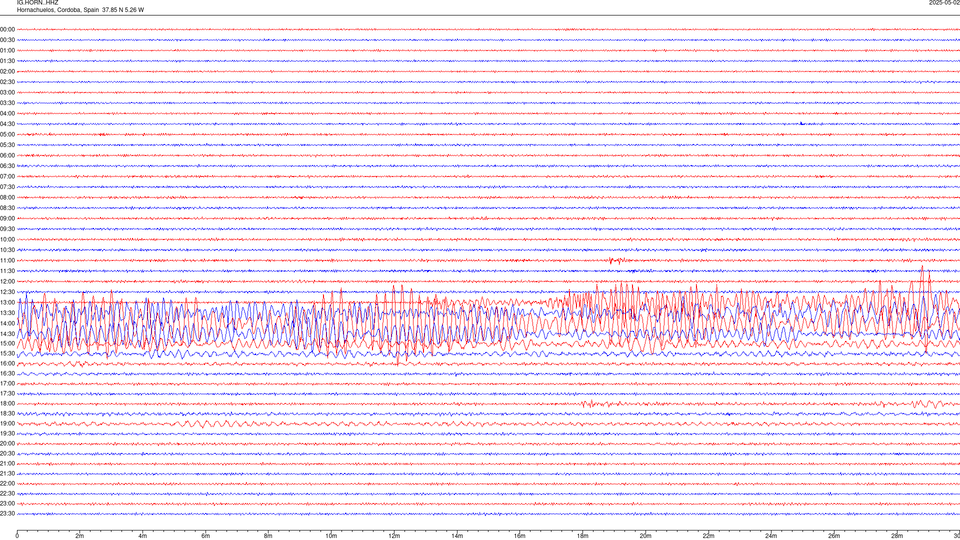Image resolution: width=960 pixels, height=540 pixels.
Task: Choose the 05:30 trace label
Action: click(7, 145)
